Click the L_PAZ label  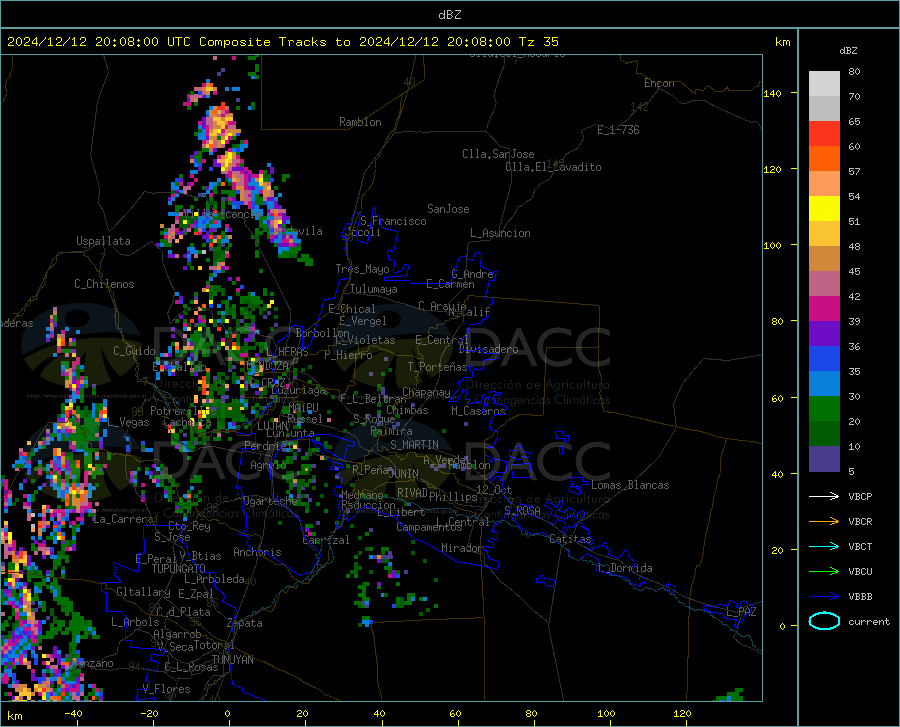741,612
